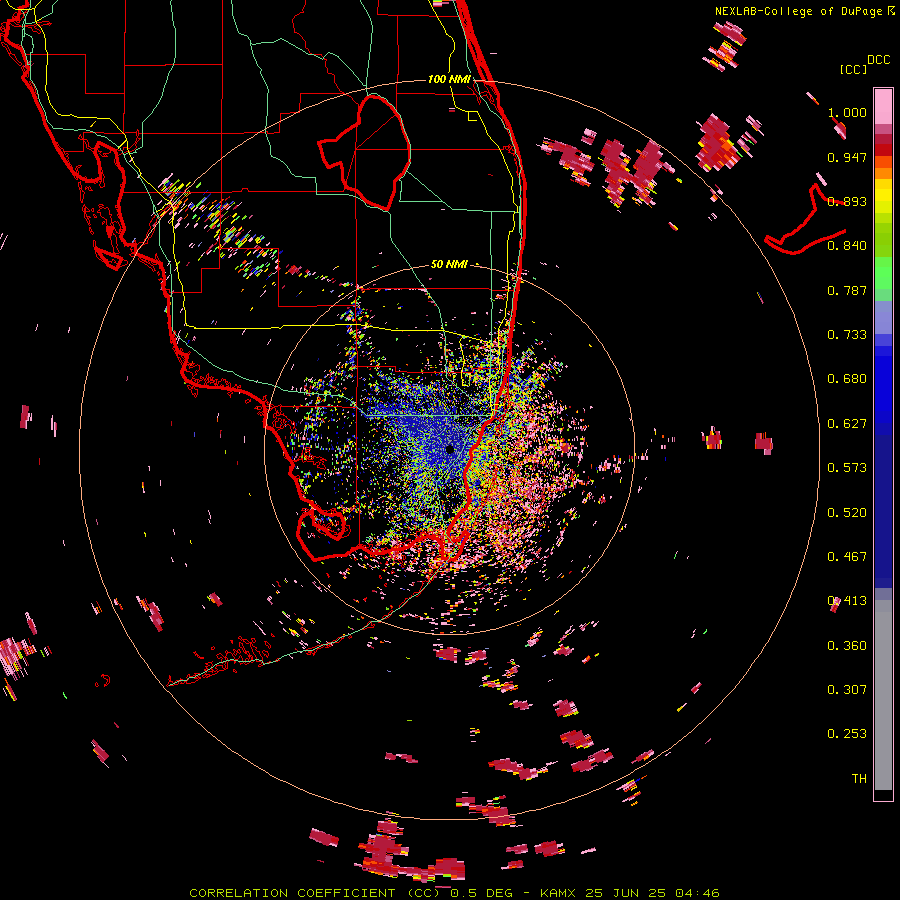Click the 0.253 color scale value

(x=847, y=734)
